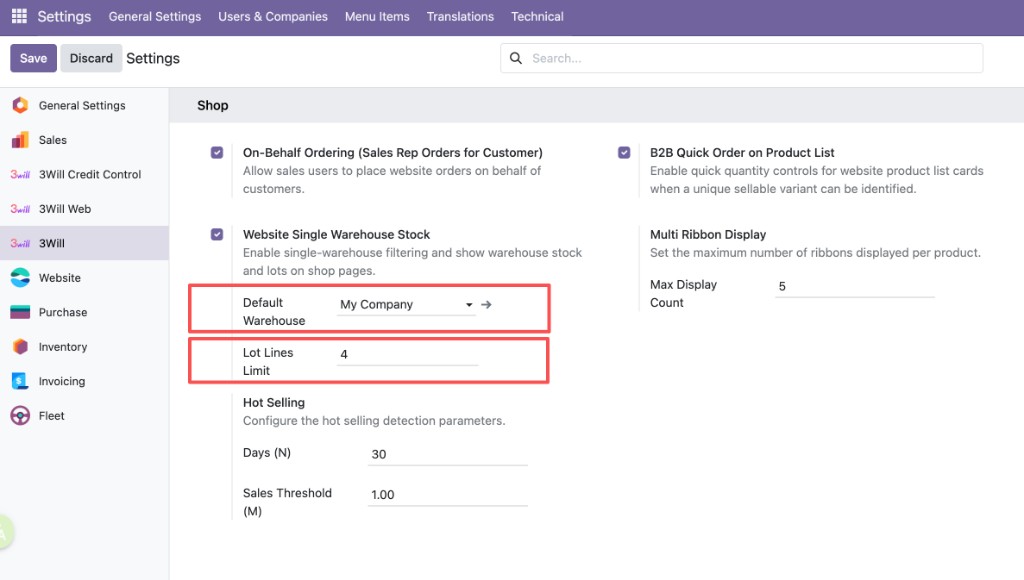Click the 3Will Credit Control logo icon
Image resolution: width=1024 pixels, height=580 pixels.
tap(20, 174)
